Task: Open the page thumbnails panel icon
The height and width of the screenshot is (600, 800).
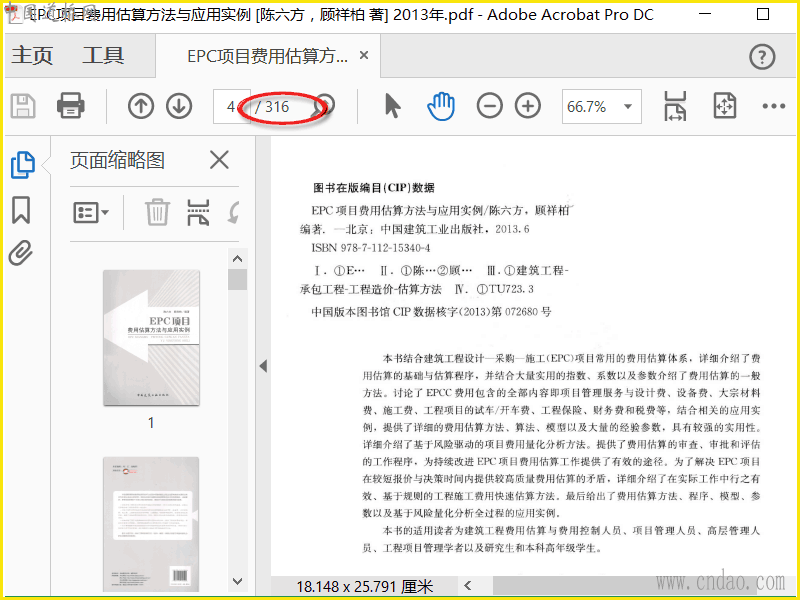Action: click(x=22, y=165)
